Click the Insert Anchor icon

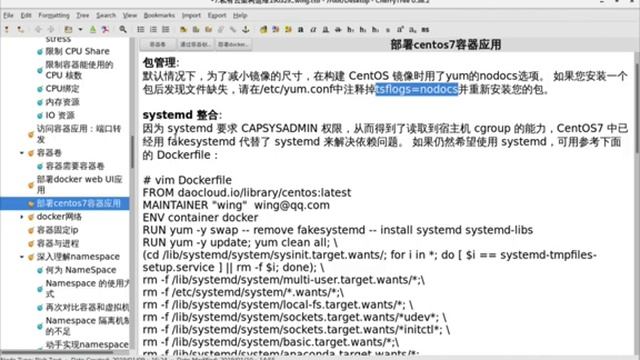point(246,29)
